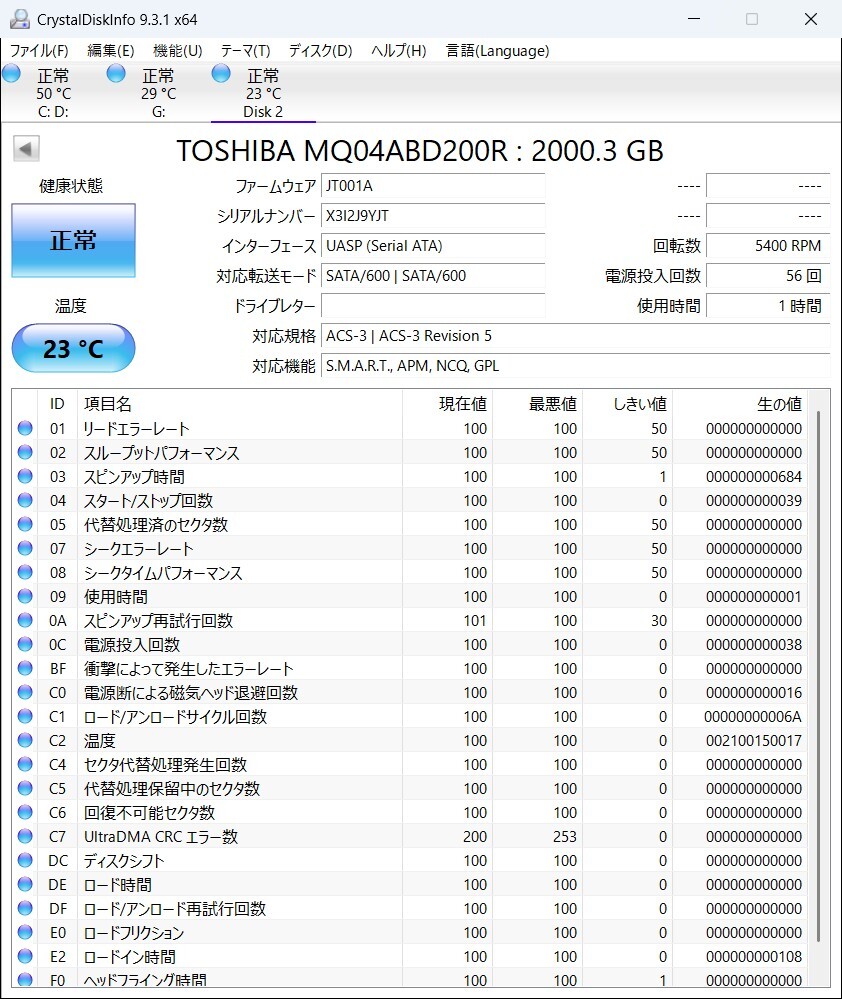Click status icon of row C0 電源断による磁気ヘッド退避回数

[25, 692]
